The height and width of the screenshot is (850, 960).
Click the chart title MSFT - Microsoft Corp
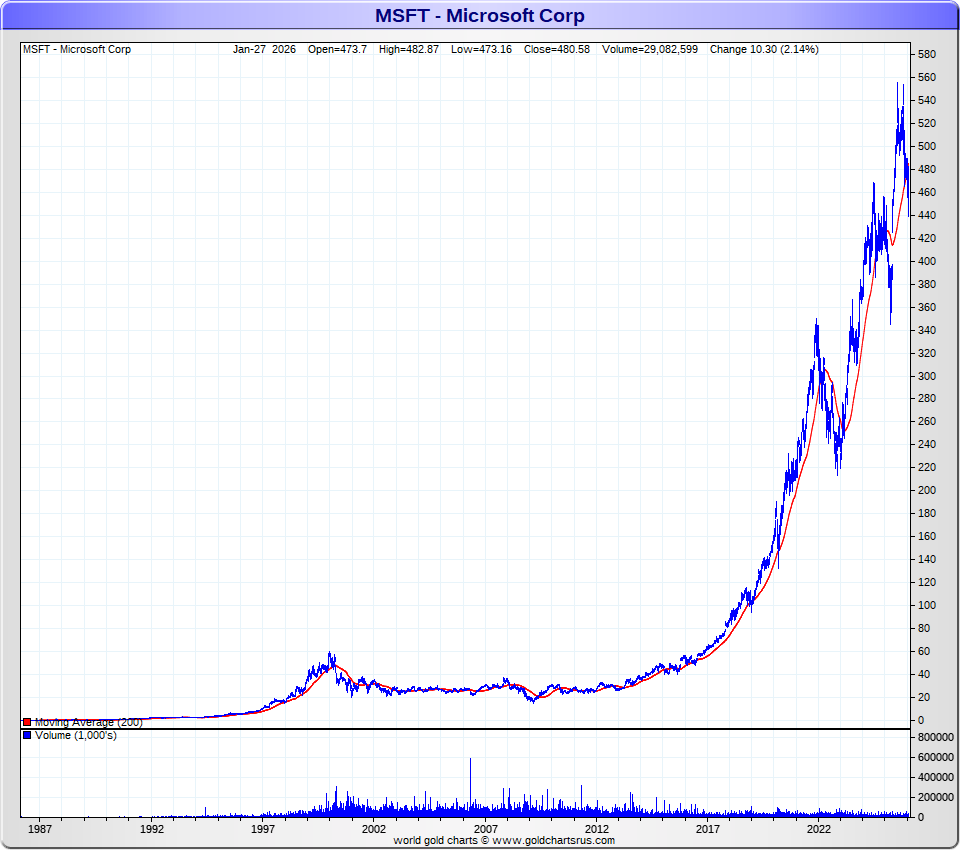pos(480,15)
